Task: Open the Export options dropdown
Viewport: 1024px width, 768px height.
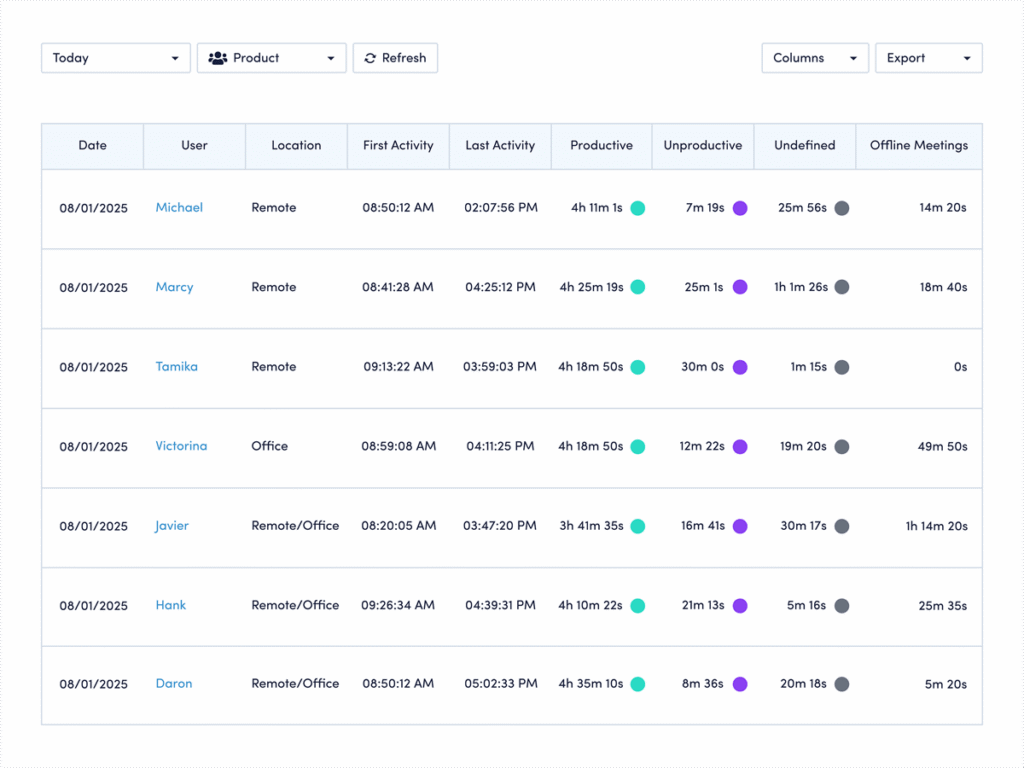Action: click(928, 57)
